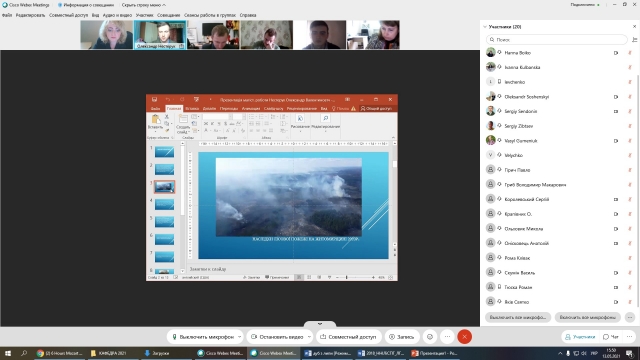
Task: Open Информация о совещании
Action: click(x=86, y=5)
